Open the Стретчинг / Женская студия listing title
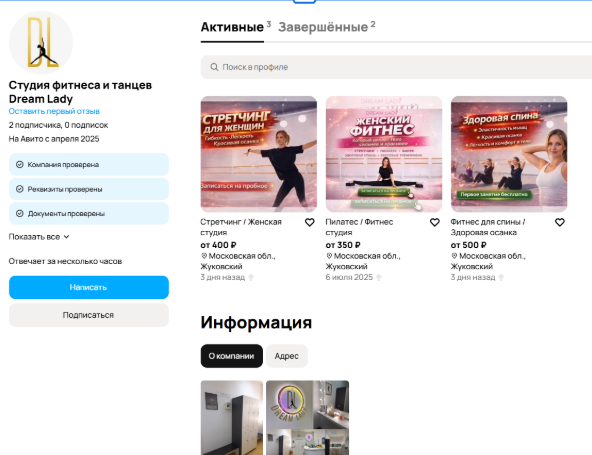592x455 pixels. point(241,227)
